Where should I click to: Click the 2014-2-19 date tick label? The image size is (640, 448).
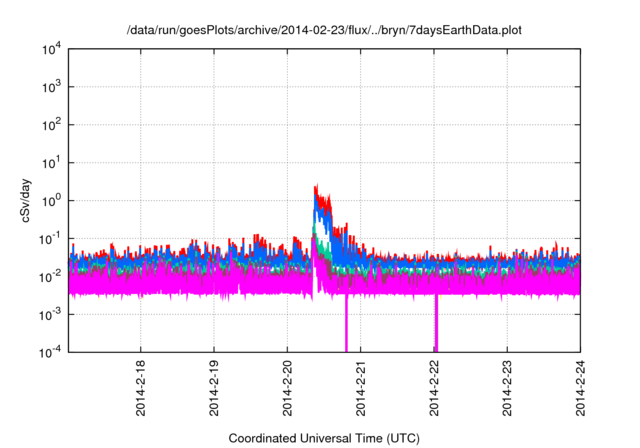(x=214, y=388)
